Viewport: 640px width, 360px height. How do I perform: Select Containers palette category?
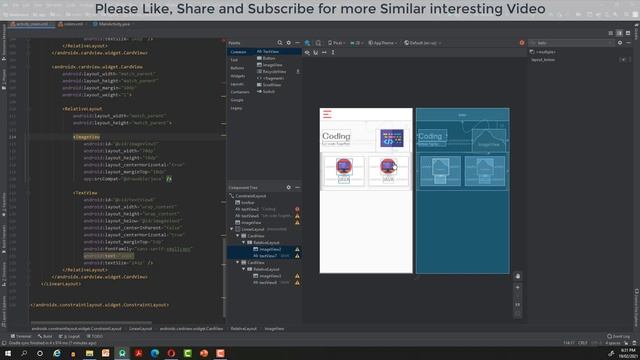point(240,92)
